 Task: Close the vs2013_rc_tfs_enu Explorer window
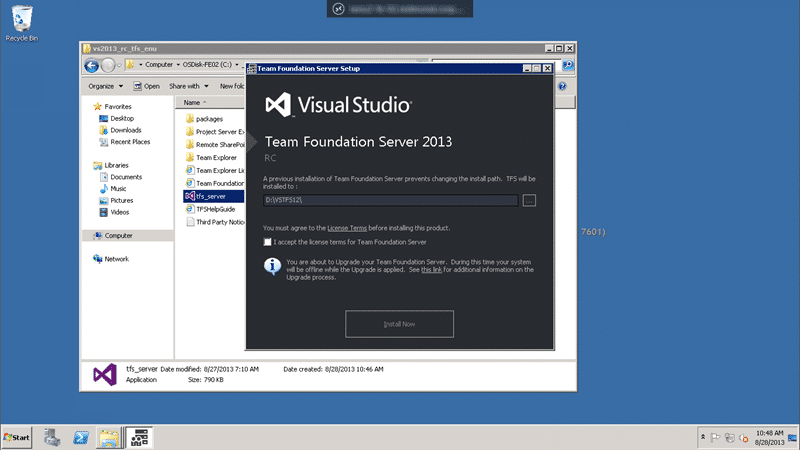point(570,48)
